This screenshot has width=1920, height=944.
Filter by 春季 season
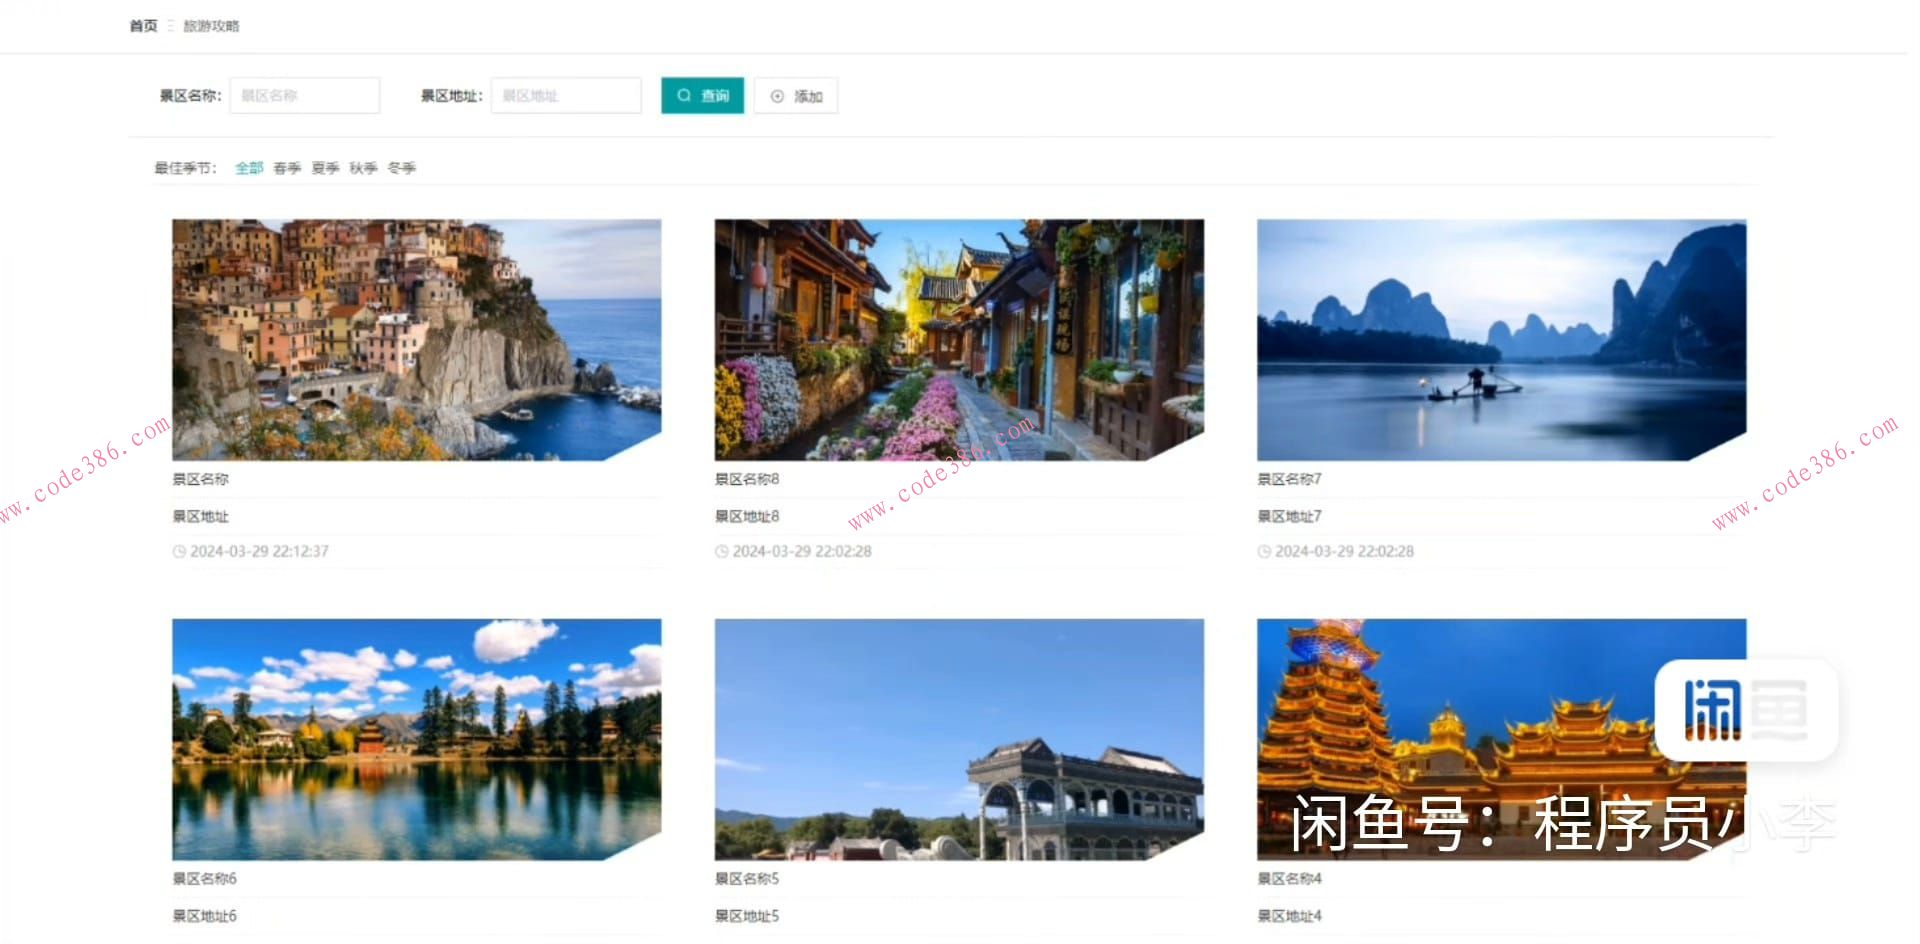click(287, 168)
